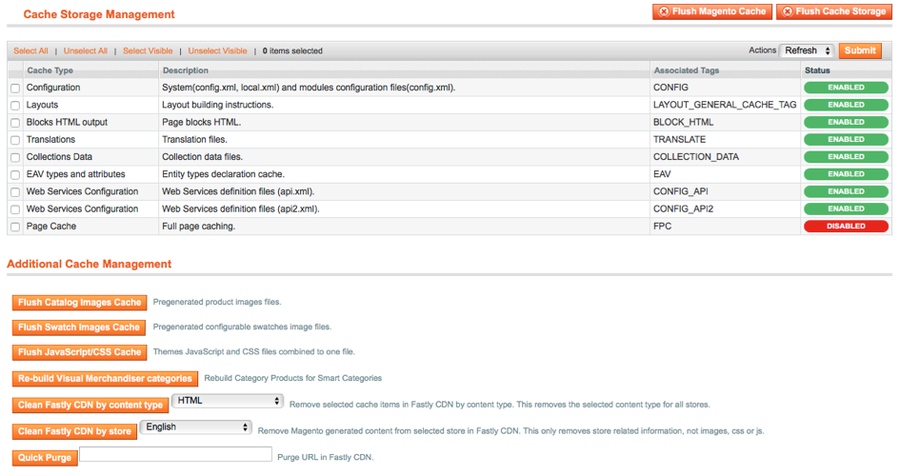Expand the English store dropdown
This screenshot has height=476, width=900.
click(x=196, y=427)
